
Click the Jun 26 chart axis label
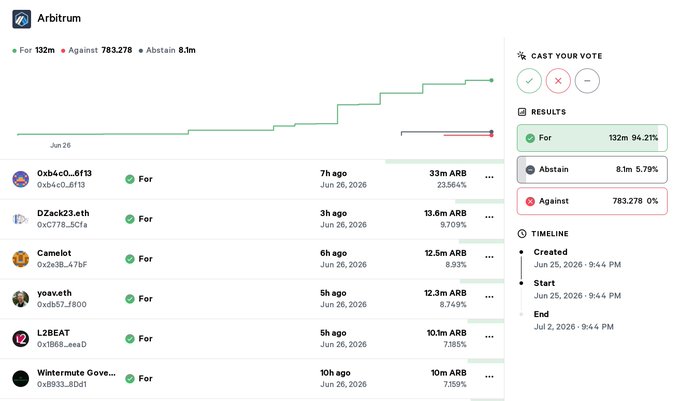pyautogui.click(x=60, y=145)
